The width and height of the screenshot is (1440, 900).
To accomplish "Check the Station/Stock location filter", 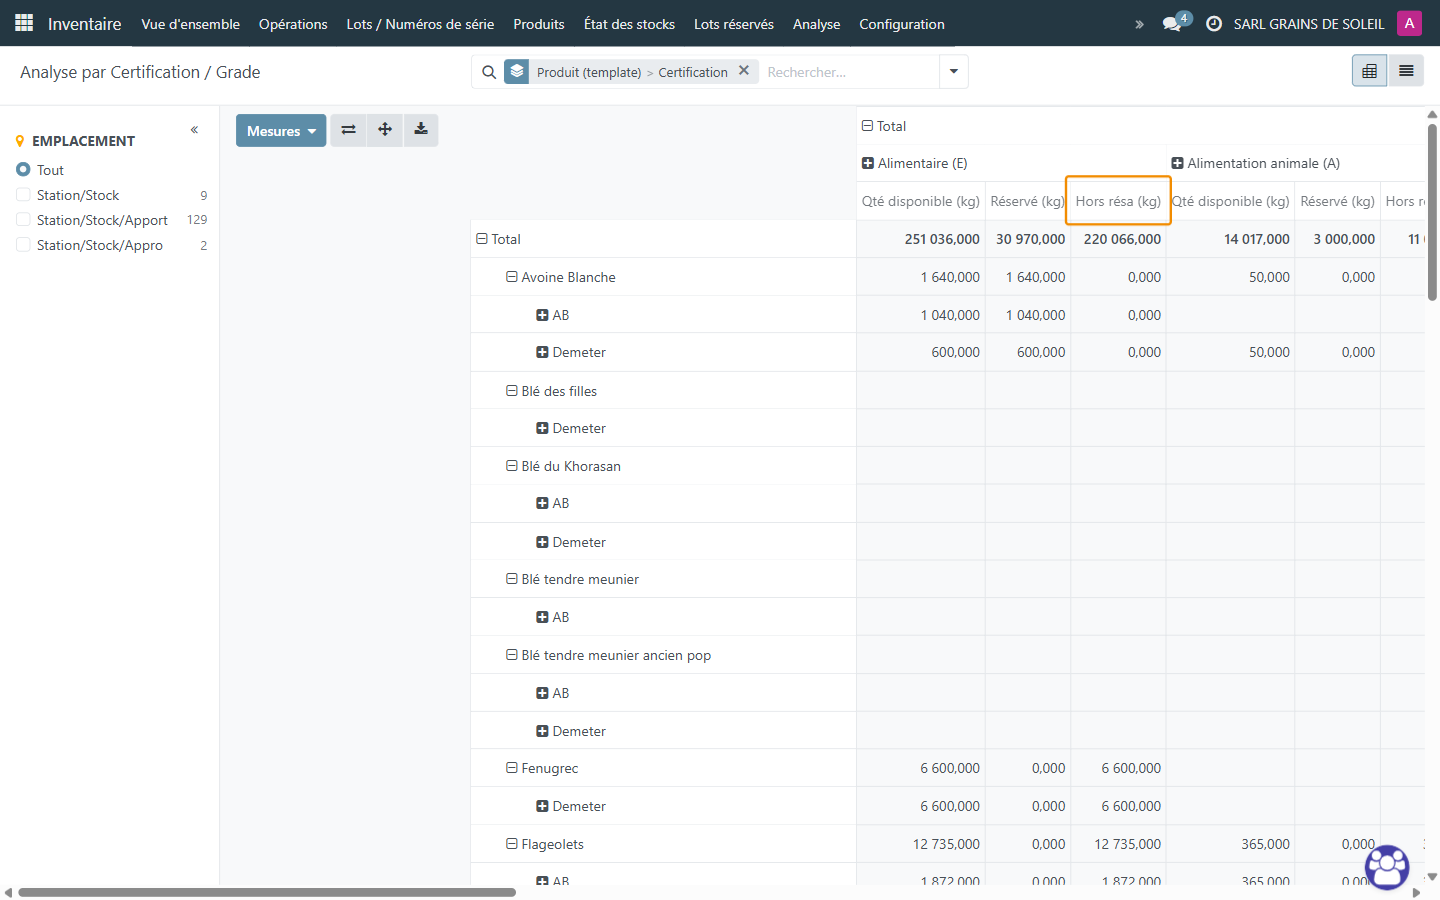I will (x=23, y=195).
